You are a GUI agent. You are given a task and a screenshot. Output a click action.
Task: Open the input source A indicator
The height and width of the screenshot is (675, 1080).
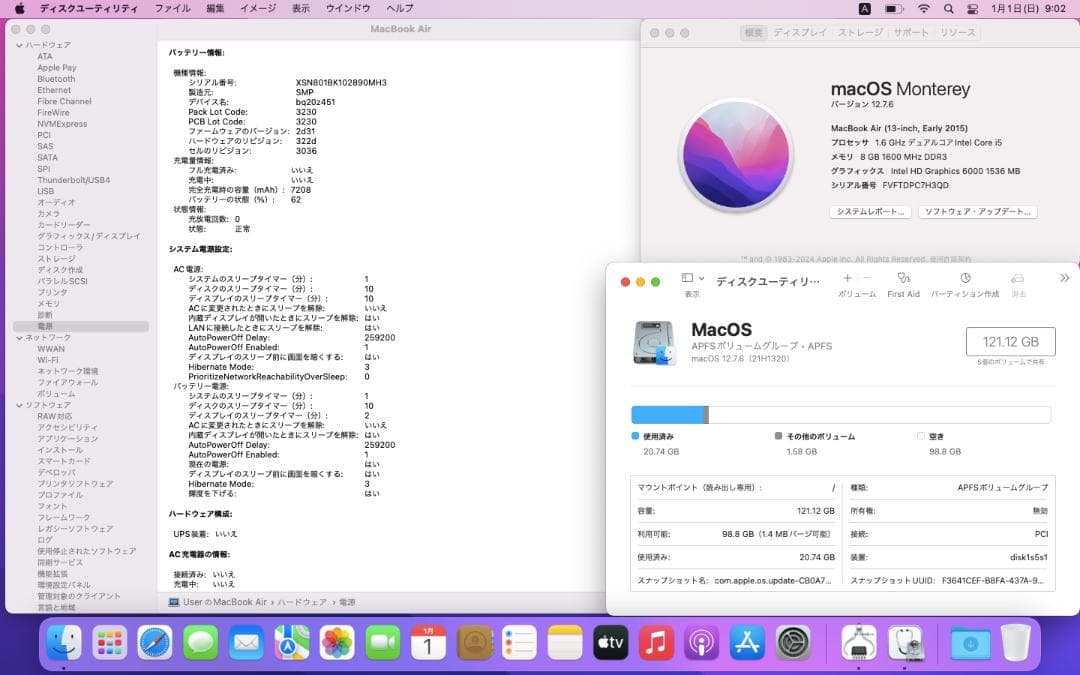(865, 9)
